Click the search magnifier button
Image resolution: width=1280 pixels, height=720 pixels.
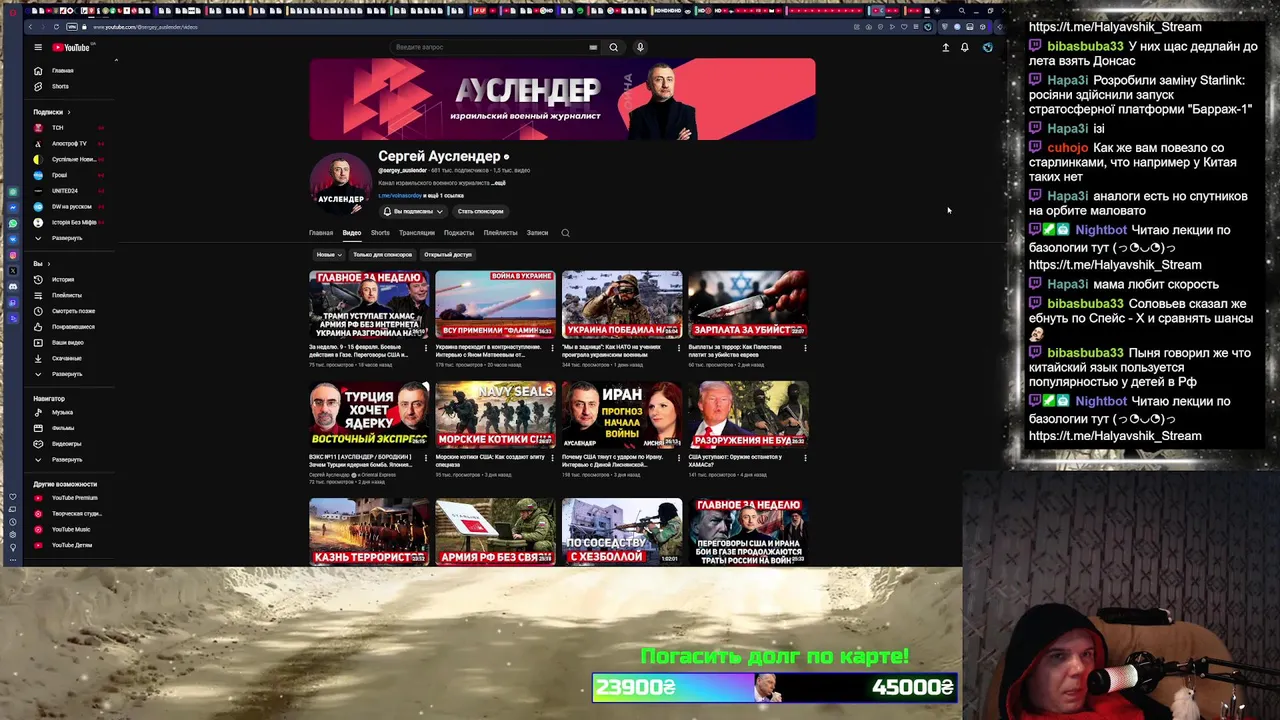(x=613, y=47)
